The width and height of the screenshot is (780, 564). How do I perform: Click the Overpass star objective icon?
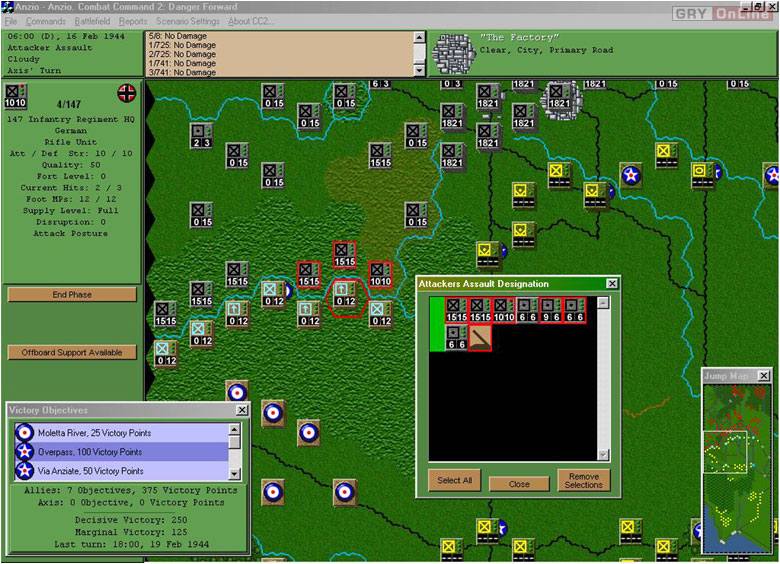click(x=24, y=452)
